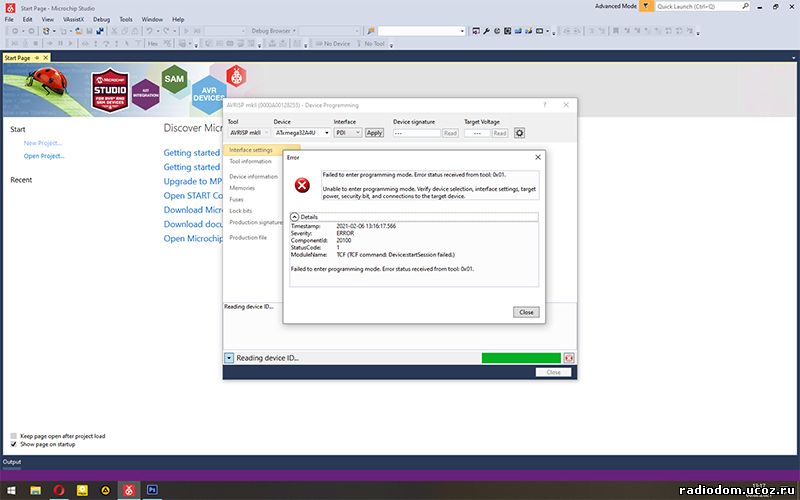Open the Edit menu
The width and height of the screenshot is (800, 500).
(x=28, y=19)
